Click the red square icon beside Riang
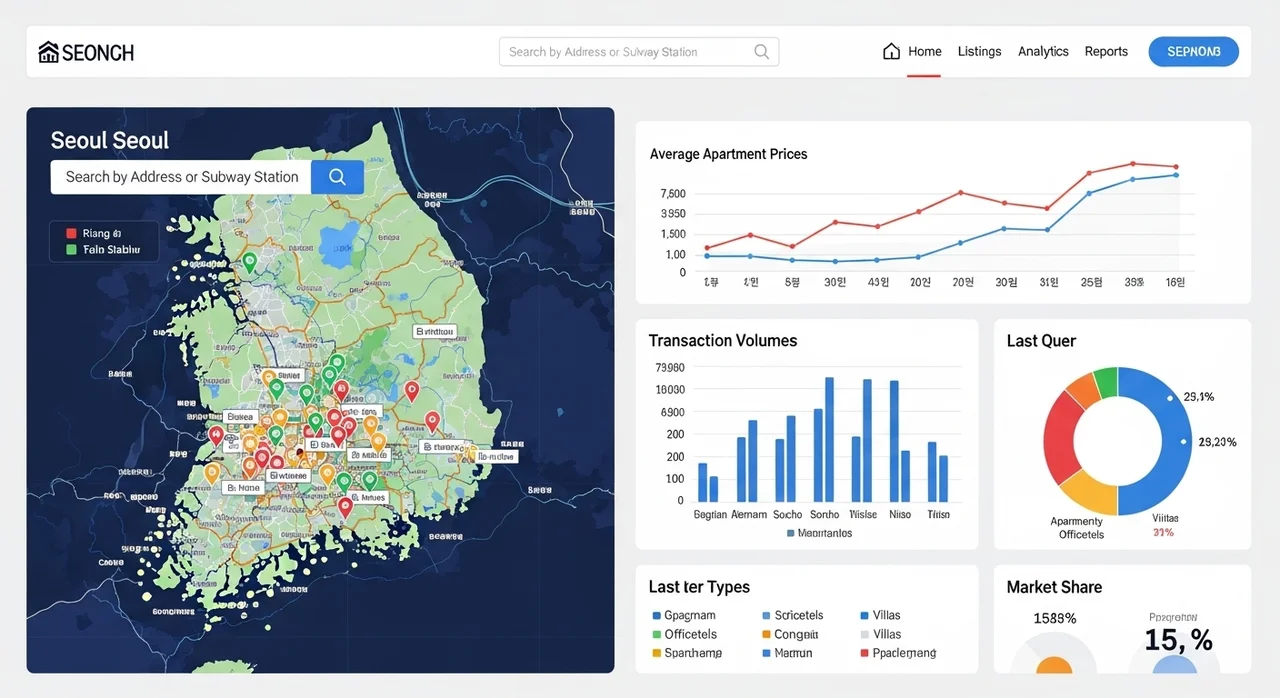1280x698 pixels. (71, 233)
